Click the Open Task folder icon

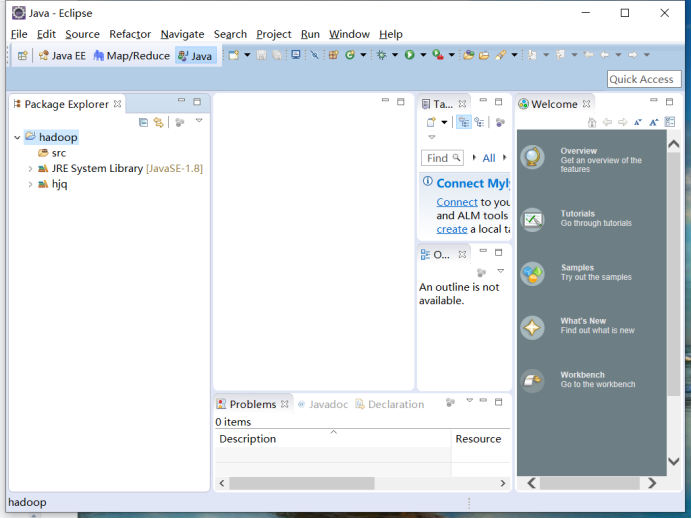click(484, 56)
